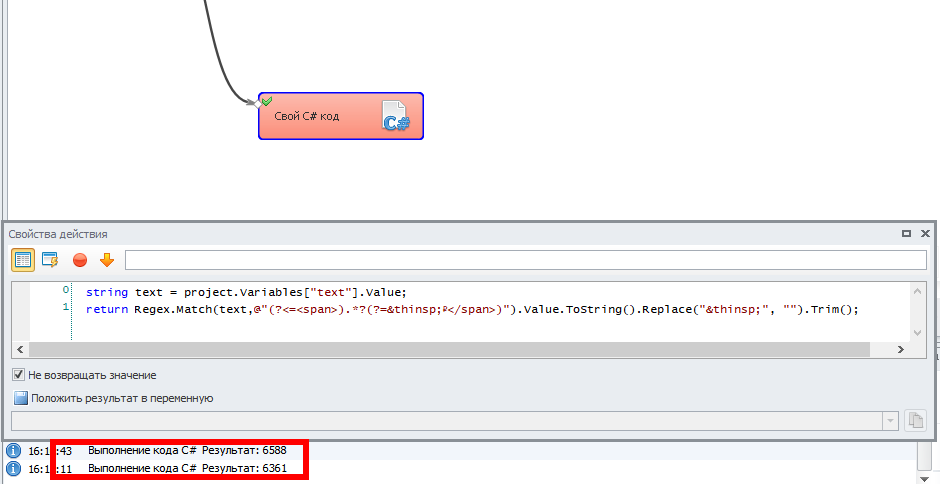Click 'Свойства действия' panel title
The image size is (940, 484).
click(58, 234)
